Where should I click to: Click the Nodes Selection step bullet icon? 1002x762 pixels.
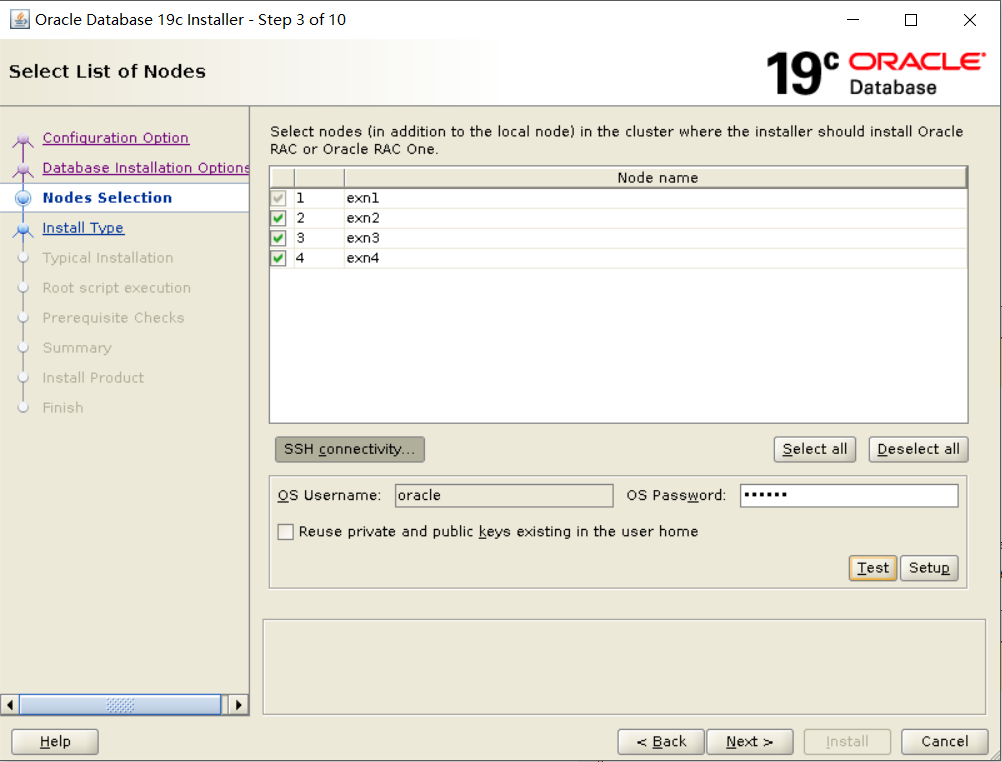[x=23, y=198]
